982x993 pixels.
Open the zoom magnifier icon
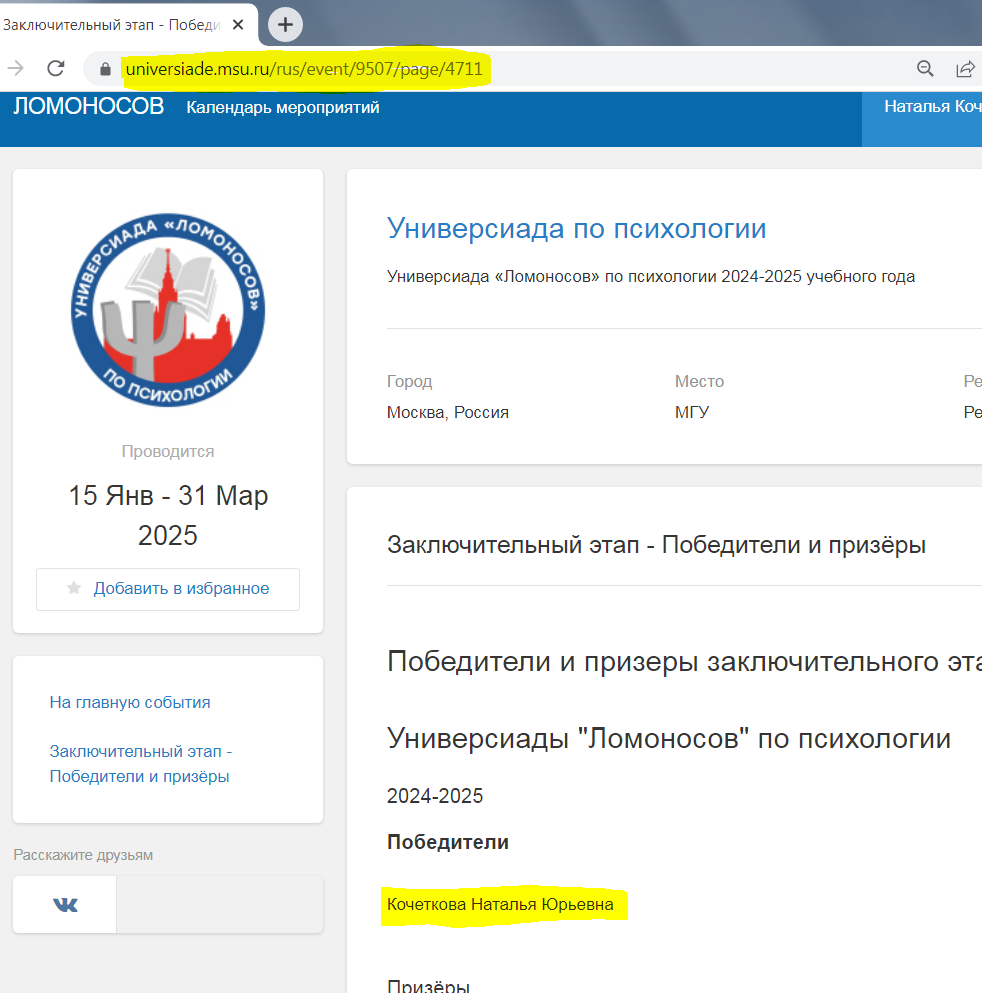click(925, 68)
